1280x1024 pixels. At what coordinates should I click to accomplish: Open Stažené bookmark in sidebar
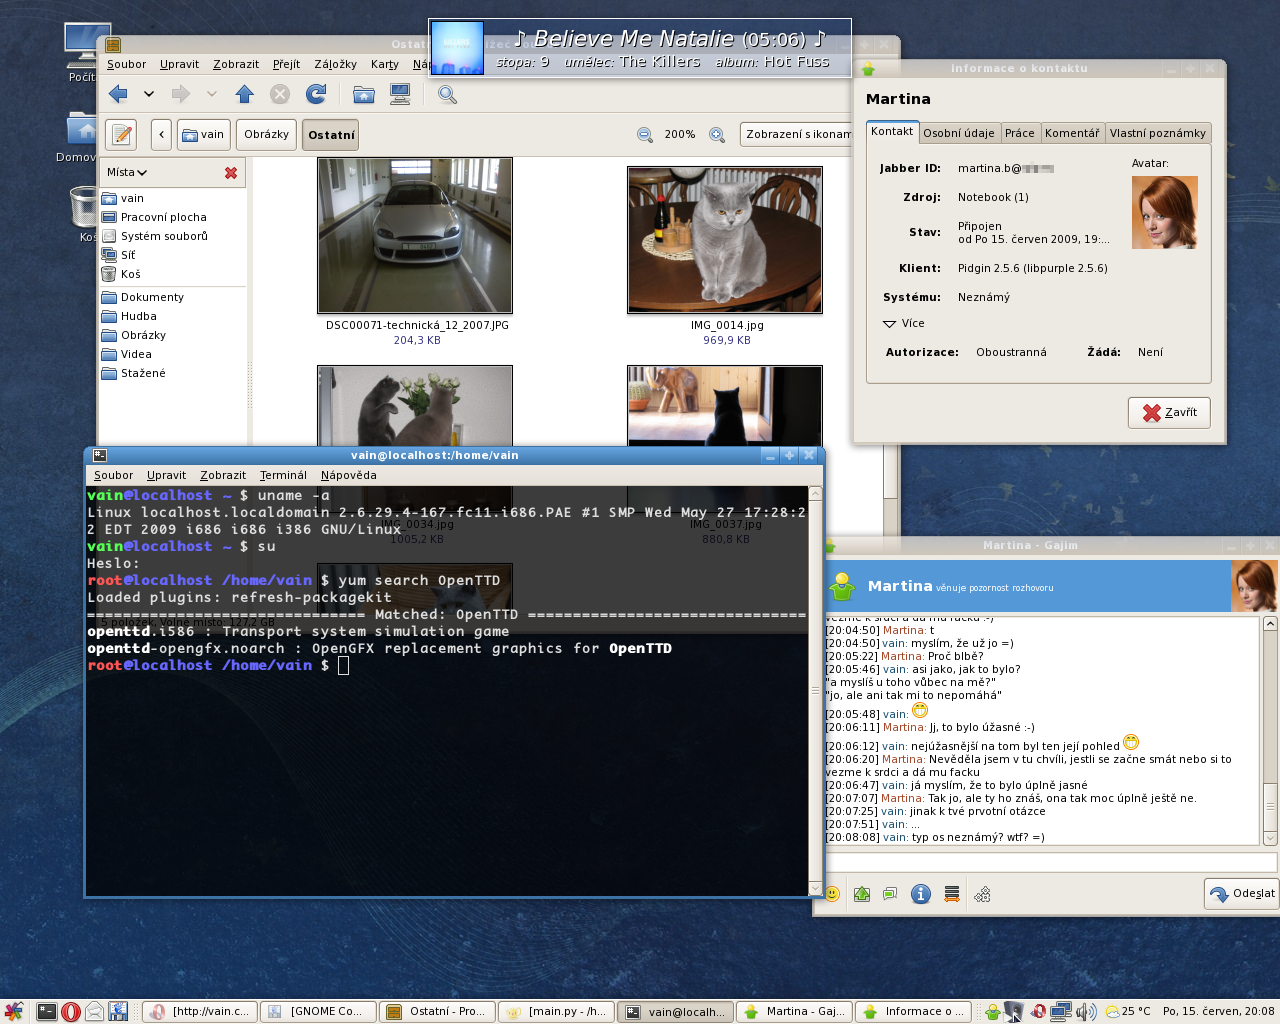pyautogui.click(x=143, y=373)
